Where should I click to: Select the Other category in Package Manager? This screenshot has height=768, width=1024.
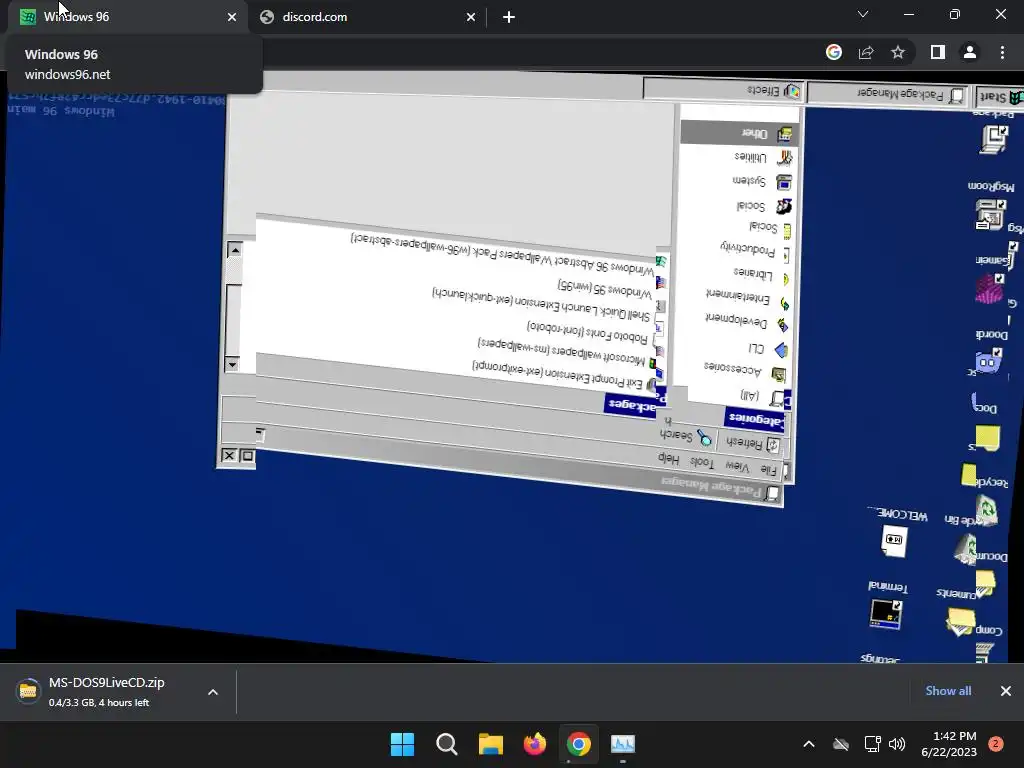[x=738, y=133]
